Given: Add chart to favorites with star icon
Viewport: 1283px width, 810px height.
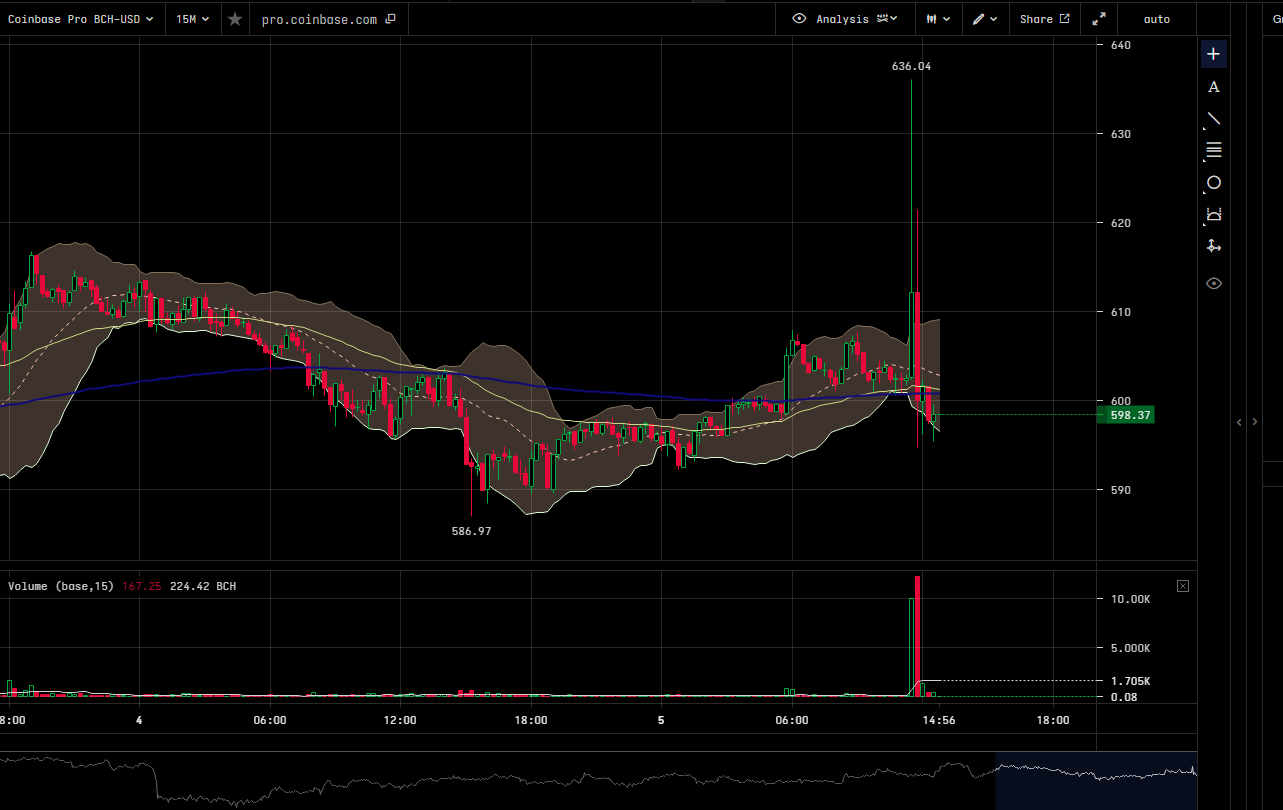Looking at the screenshot, I should click(x=235, y=19).
